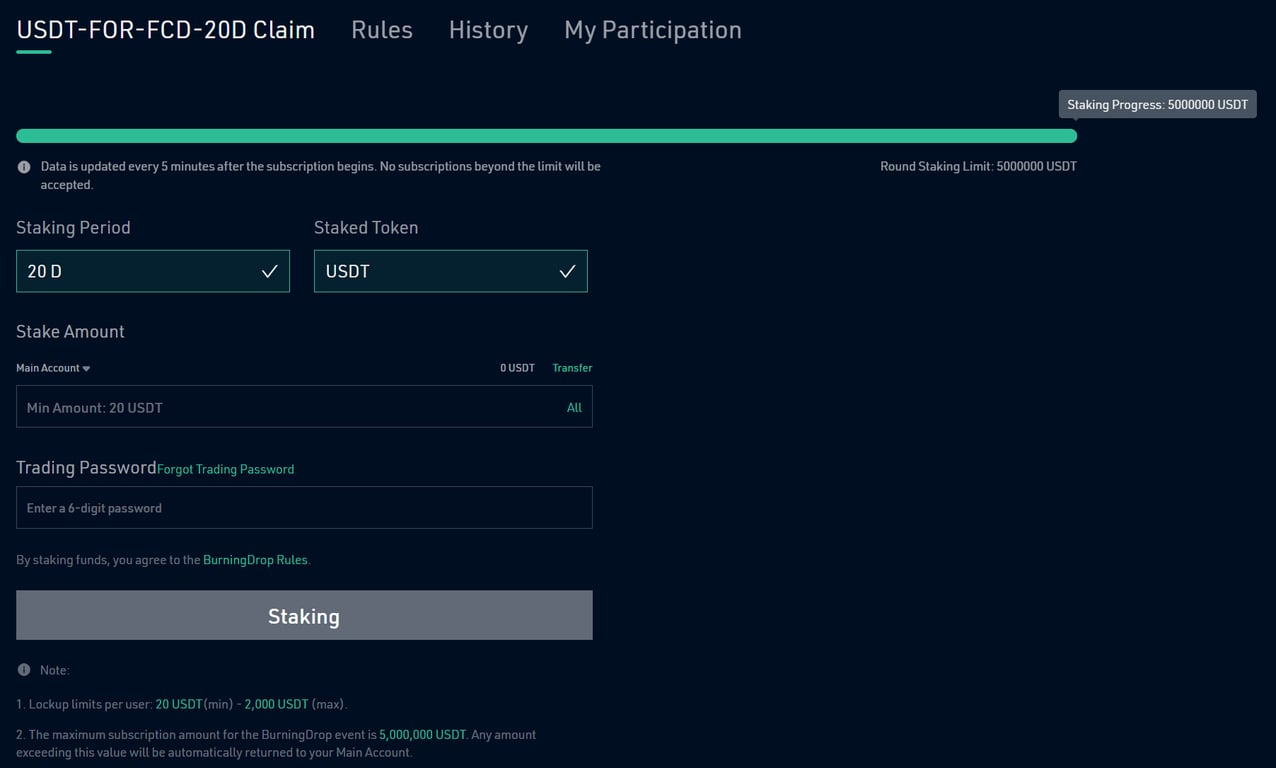Screen dimensions: 1276x768
Task: Expand the Main Account selector
Action: (x=52, y=367)
